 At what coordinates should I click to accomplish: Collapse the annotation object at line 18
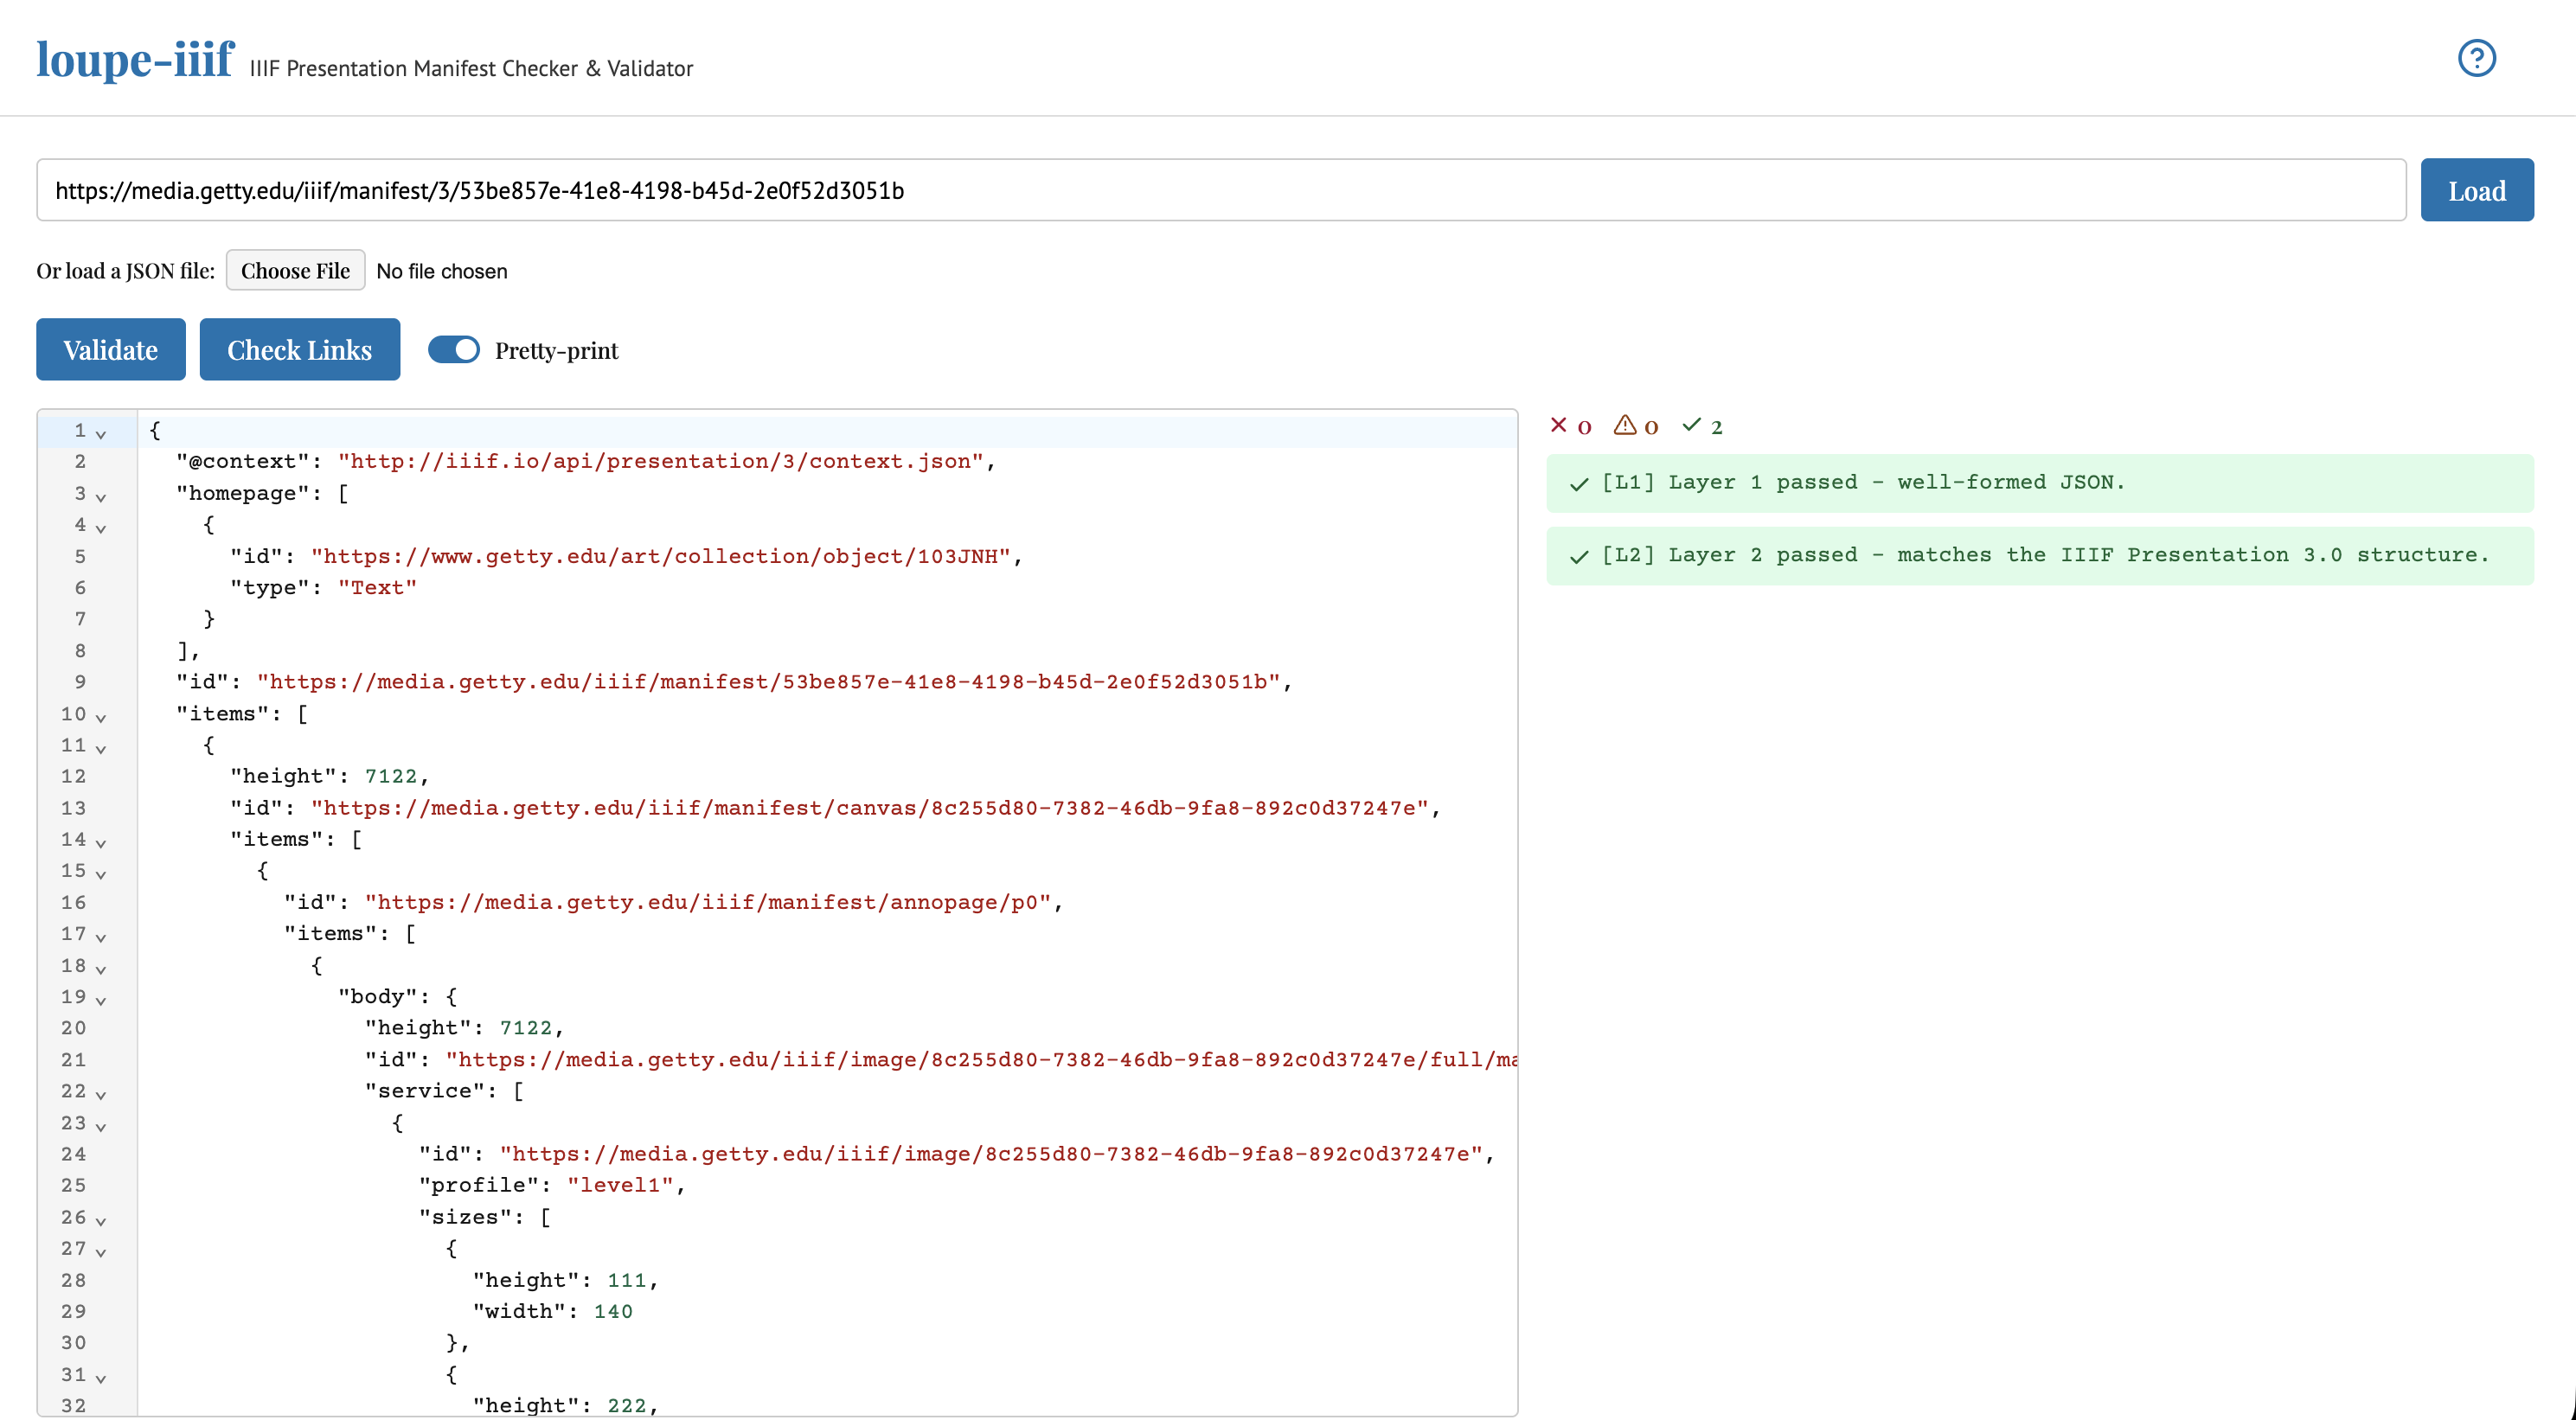101,969
